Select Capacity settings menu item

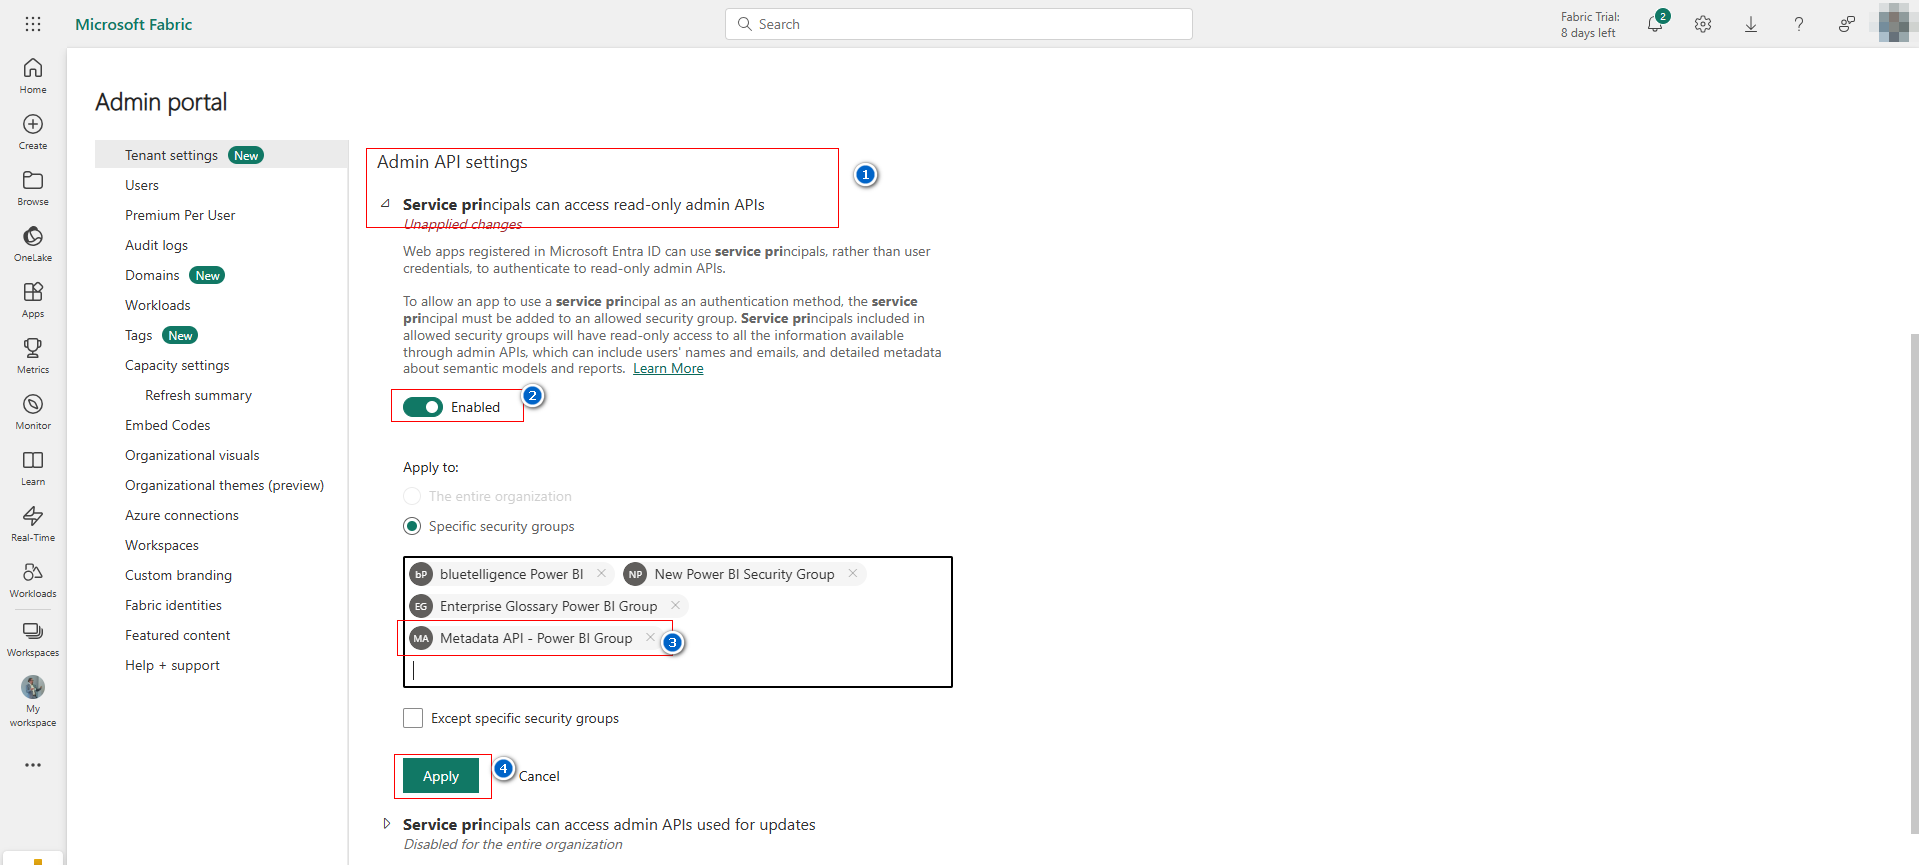tap(177, 365)
